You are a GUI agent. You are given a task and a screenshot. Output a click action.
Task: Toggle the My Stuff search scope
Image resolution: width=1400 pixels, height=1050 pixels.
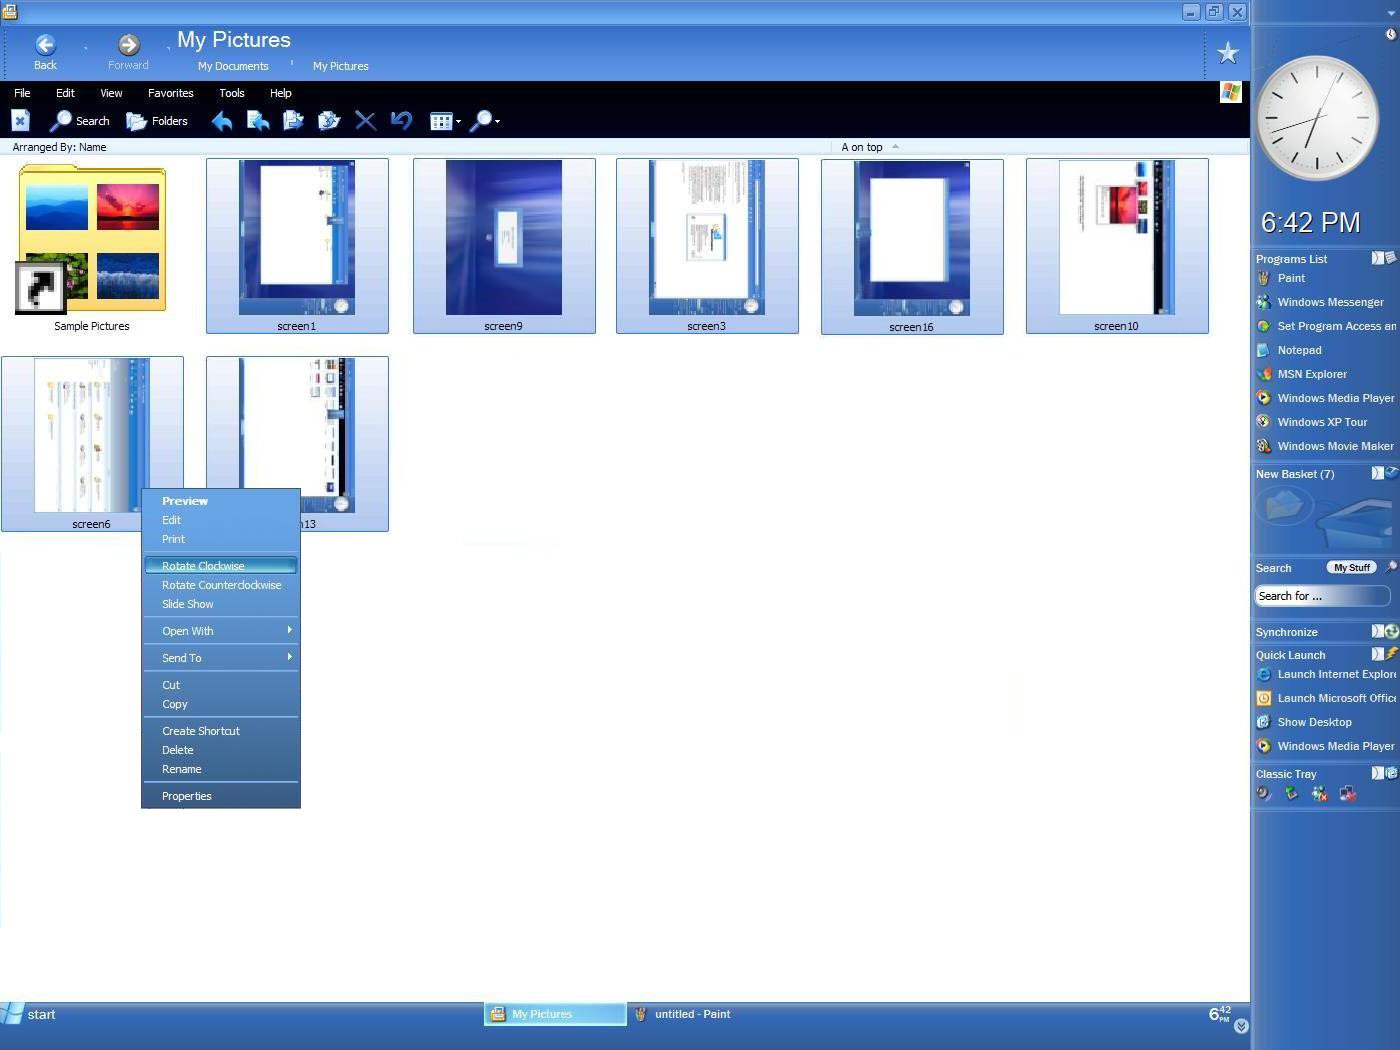pyautogui.click(x=1351, y=568)
